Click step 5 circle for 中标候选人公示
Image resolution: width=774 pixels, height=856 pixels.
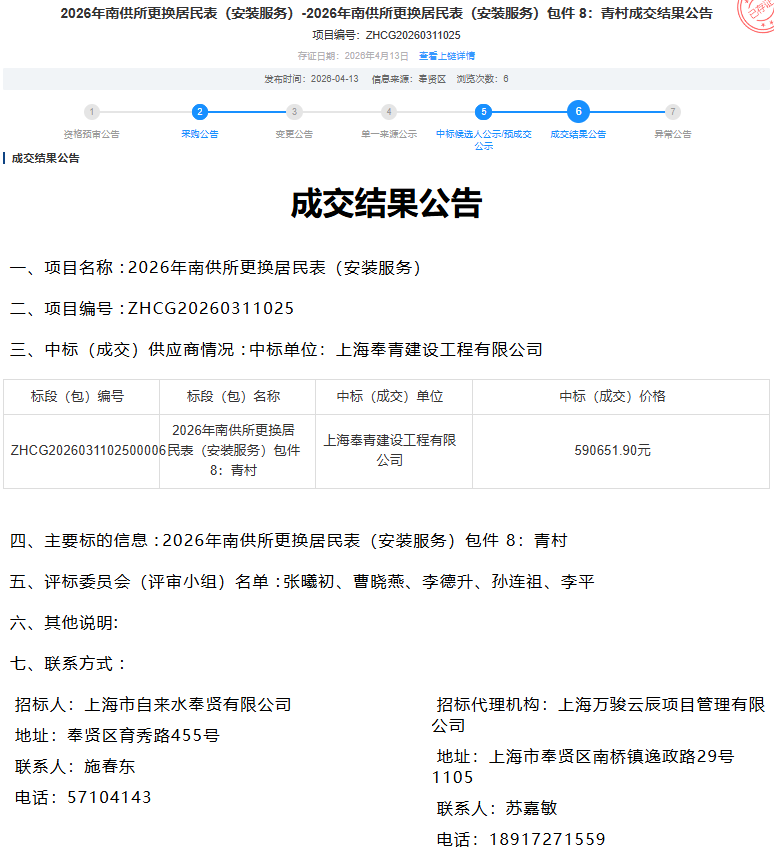coord(483,112)
